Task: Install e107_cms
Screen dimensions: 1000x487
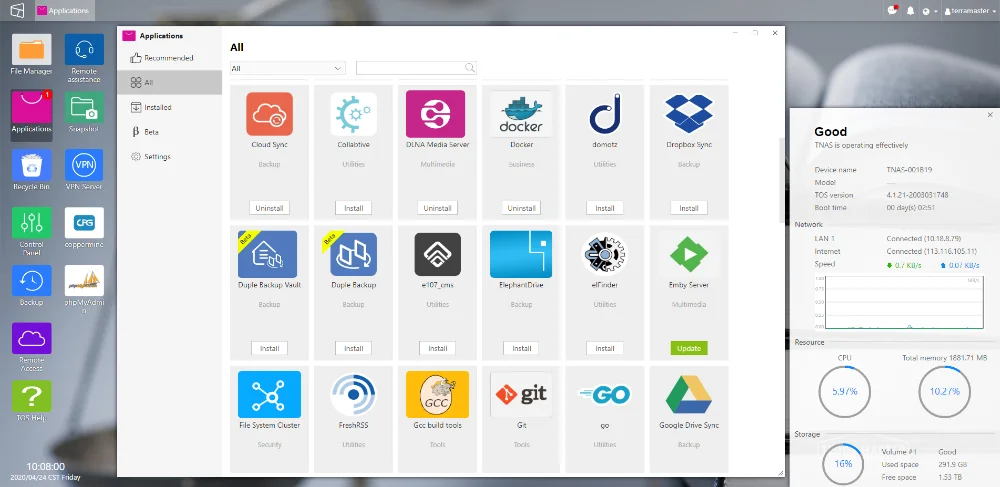Action: (x=438, y=348)
